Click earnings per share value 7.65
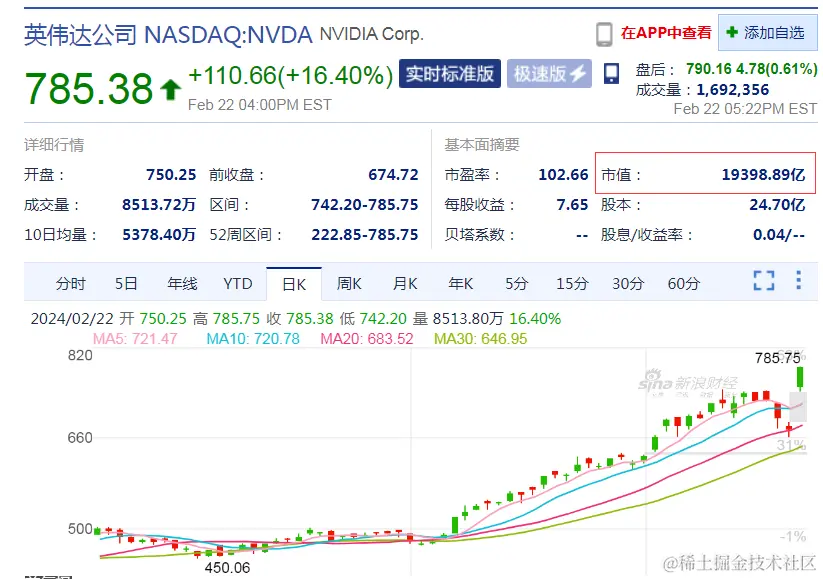 [x=572, y=204]
